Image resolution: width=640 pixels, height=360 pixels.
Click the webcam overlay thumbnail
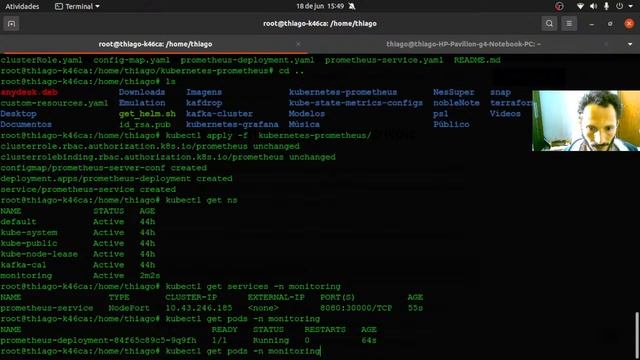(586, 121)
